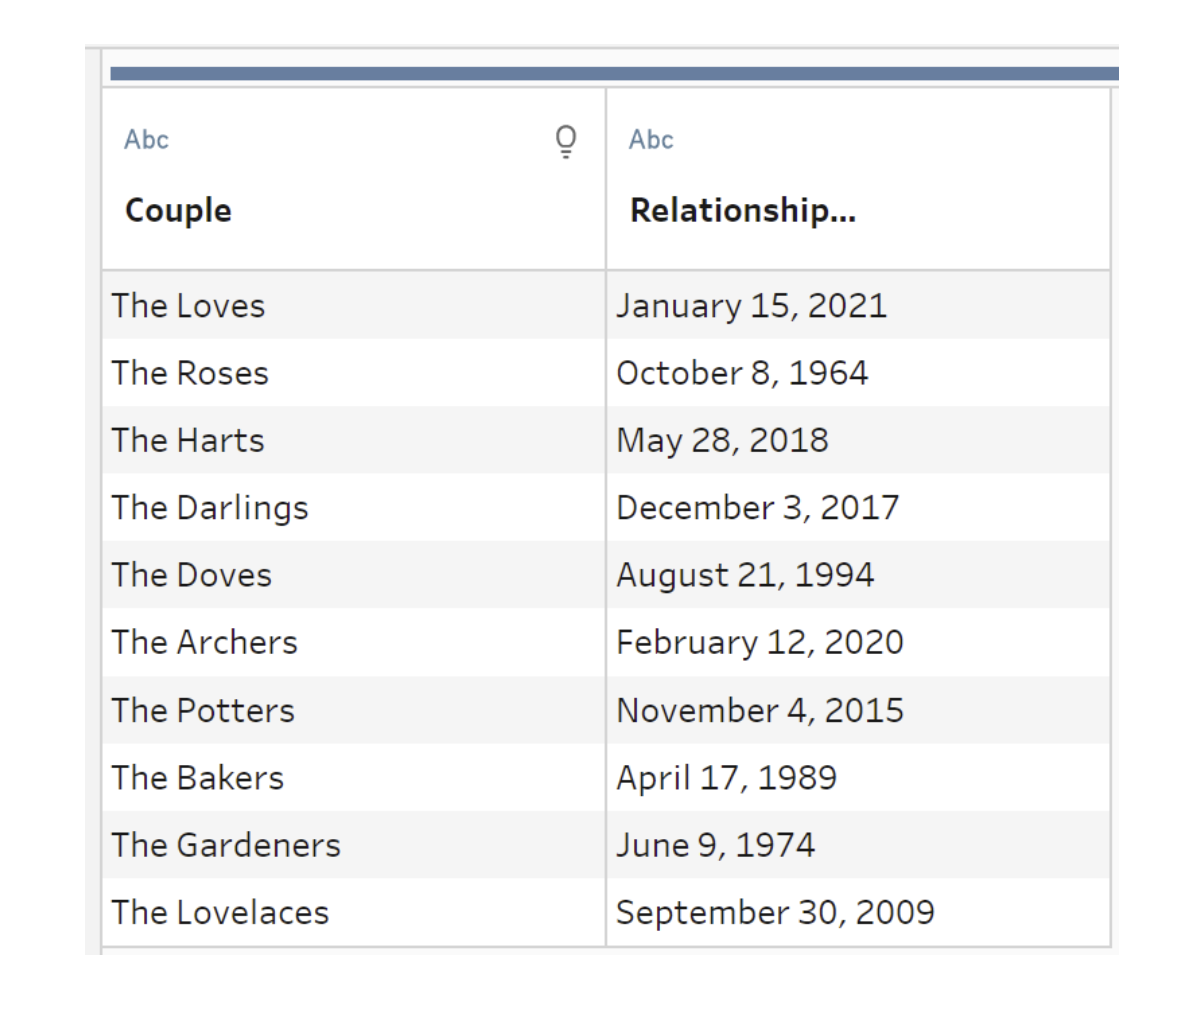1195x1009 pixels.
Task: Select the February 12, 2020 value
Action: coord(759,642)
